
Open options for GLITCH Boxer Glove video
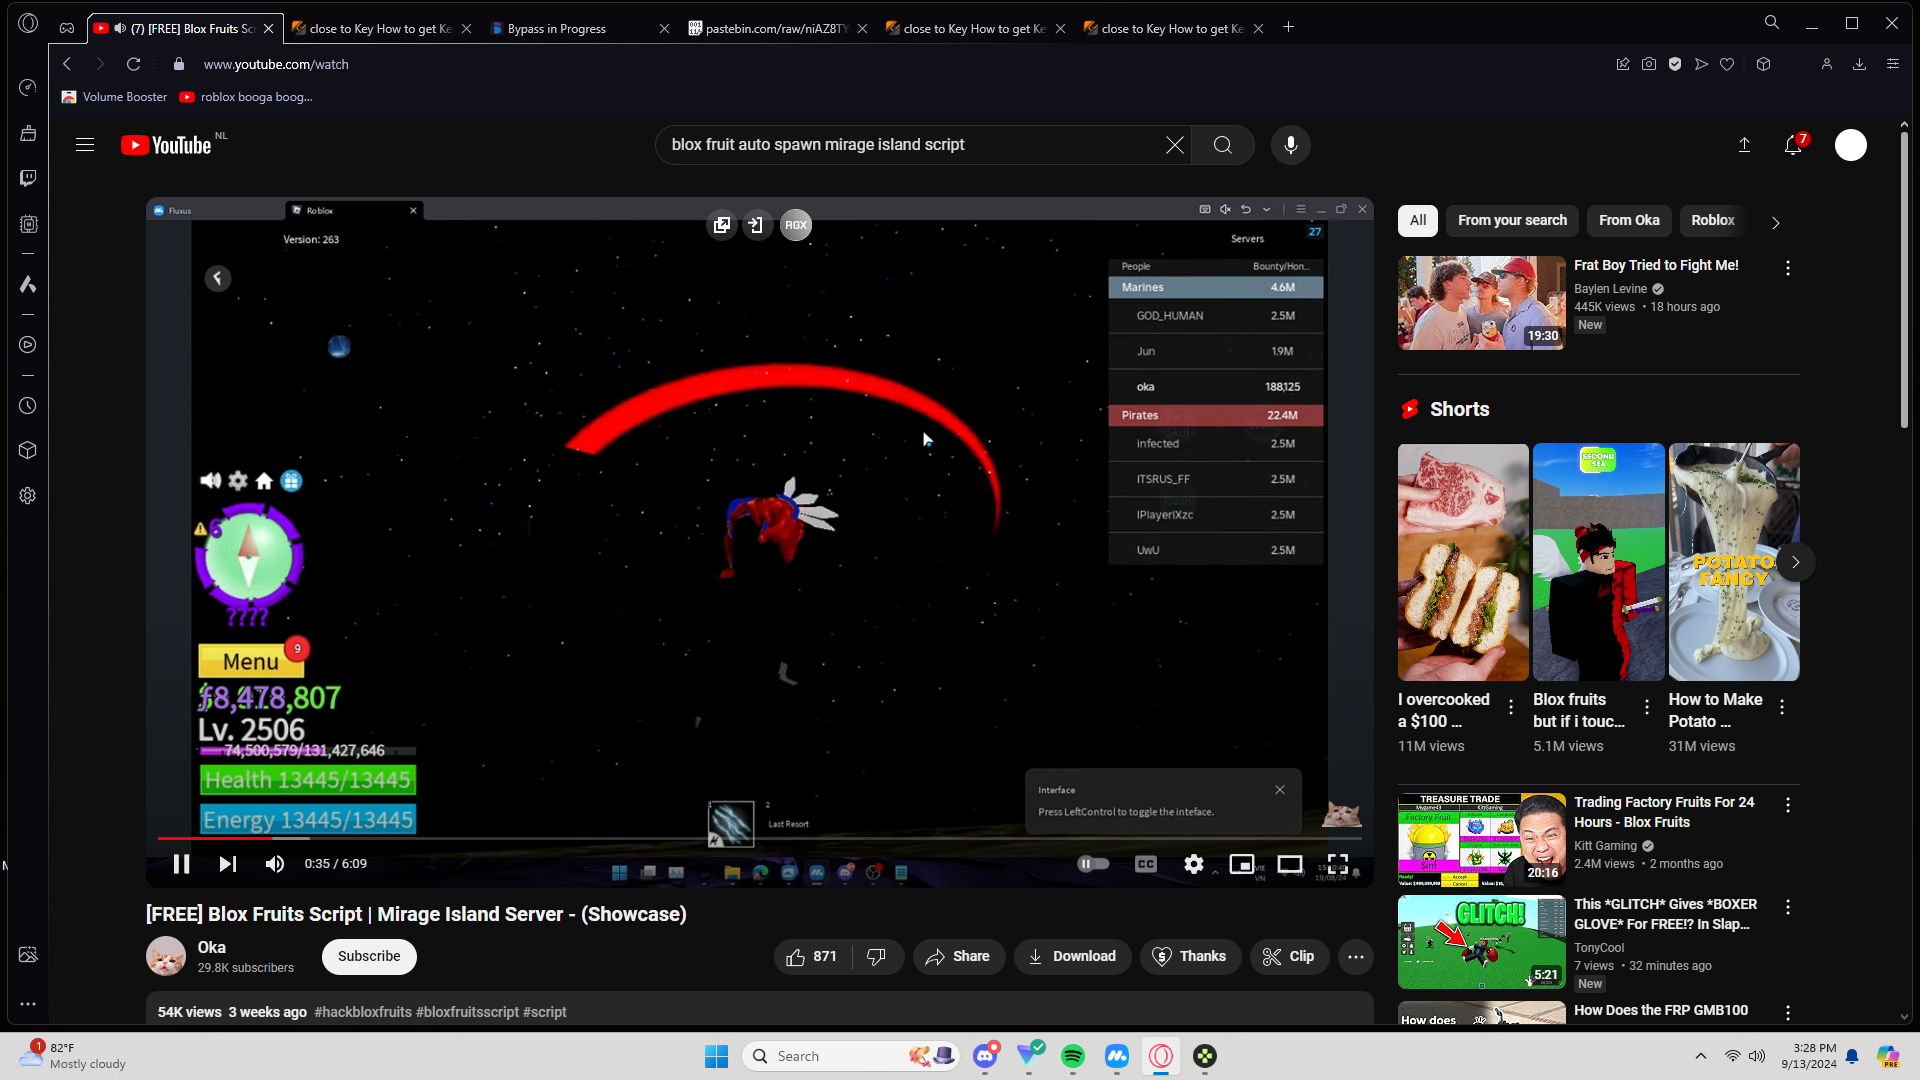tap(1788, 907)
